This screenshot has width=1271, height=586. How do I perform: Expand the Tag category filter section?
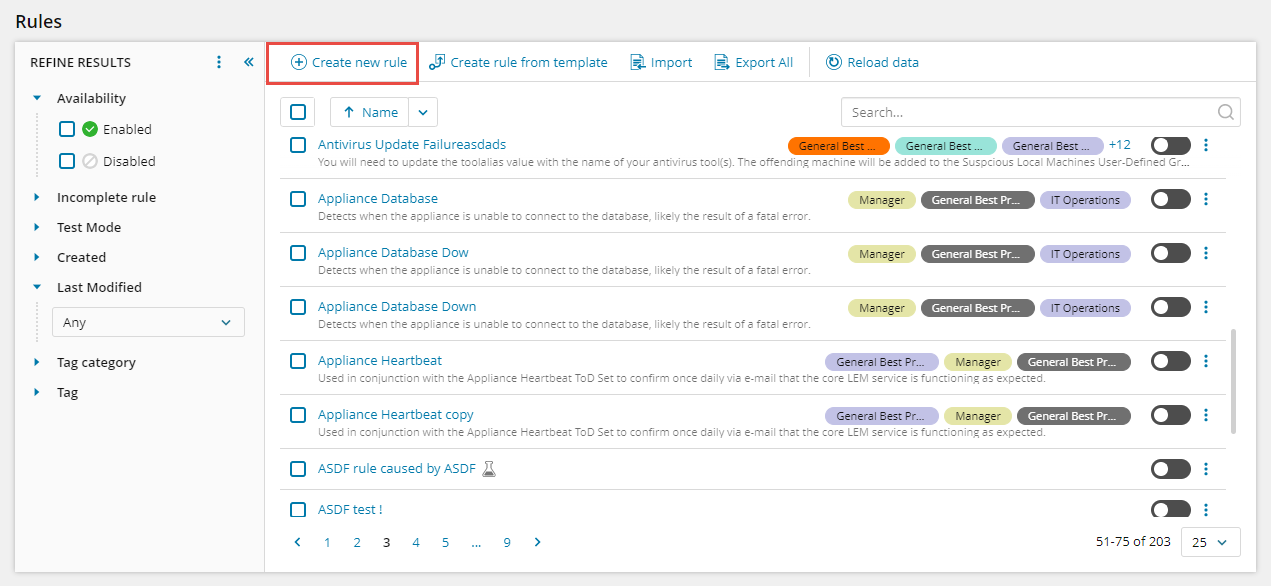point(37,363)
